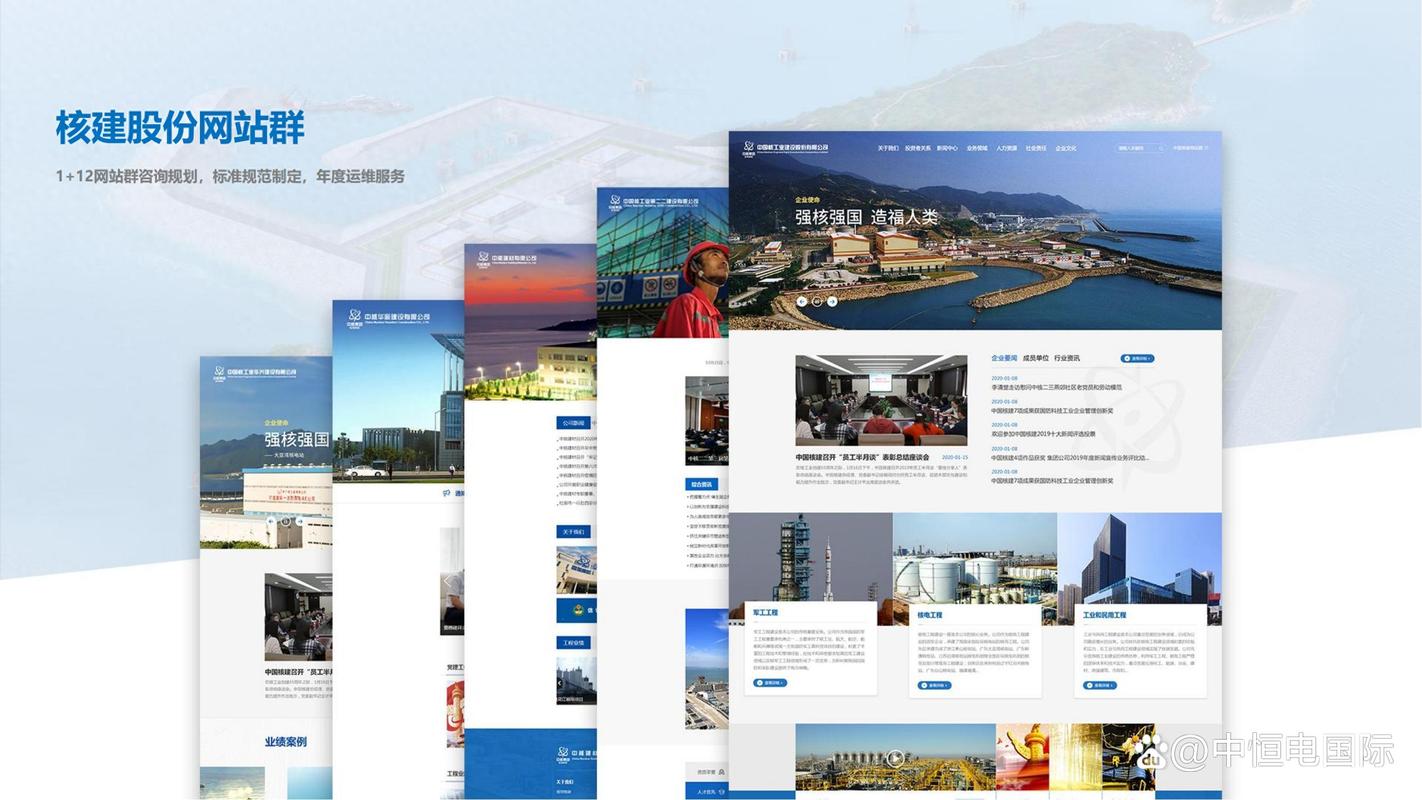The width and height of the screenshot is (1422, 800).
Task: Select the 企业要闻 news tab
Action: pyautogui.click(x=1004, y=358)
